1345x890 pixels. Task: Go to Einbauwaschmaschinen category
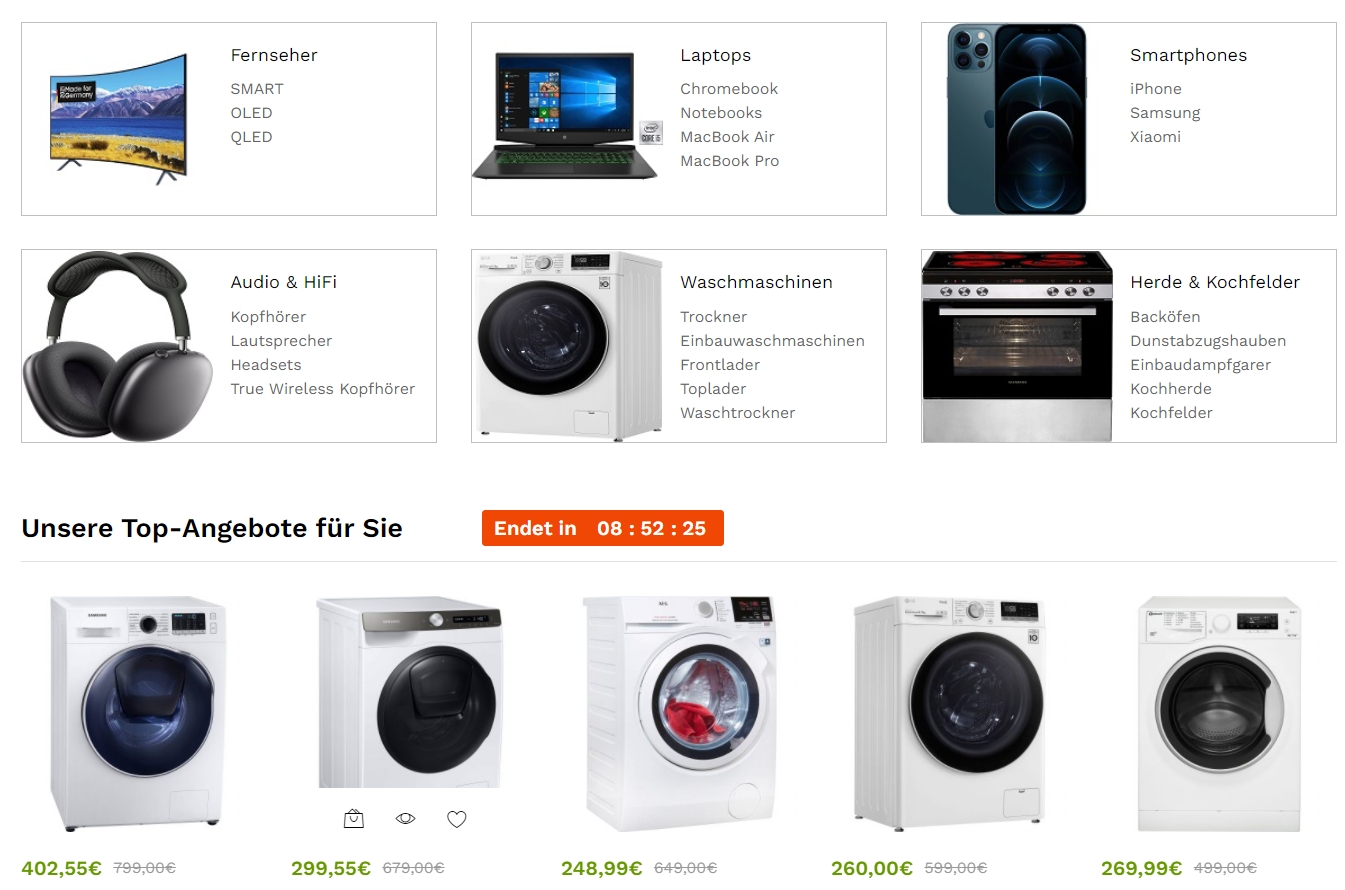(772, 341)
